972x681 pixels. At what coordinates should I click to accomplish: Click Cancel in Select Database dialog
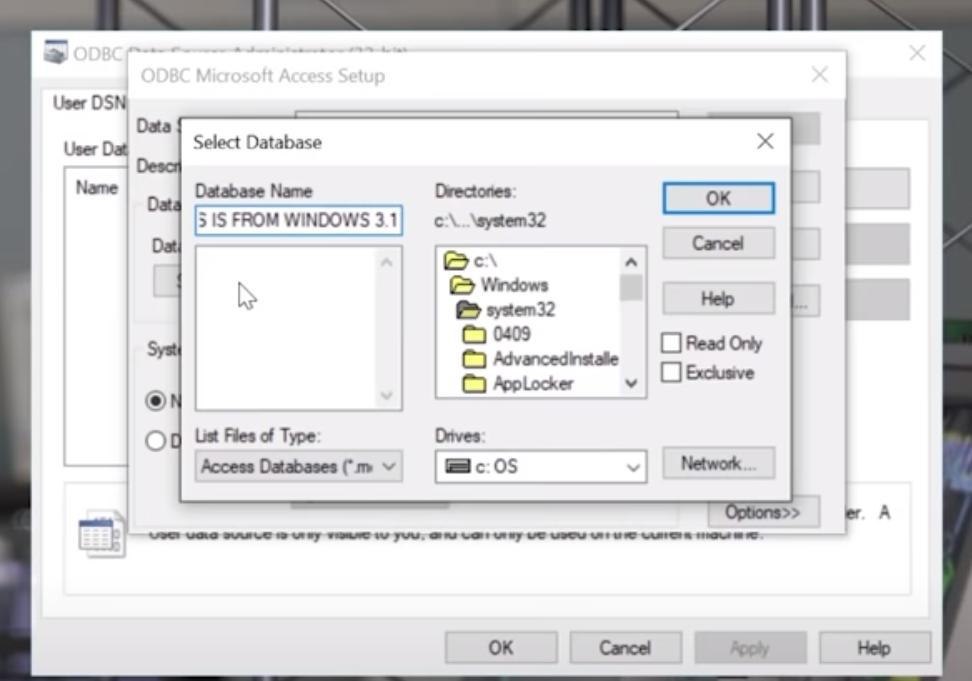coord(718,243)
